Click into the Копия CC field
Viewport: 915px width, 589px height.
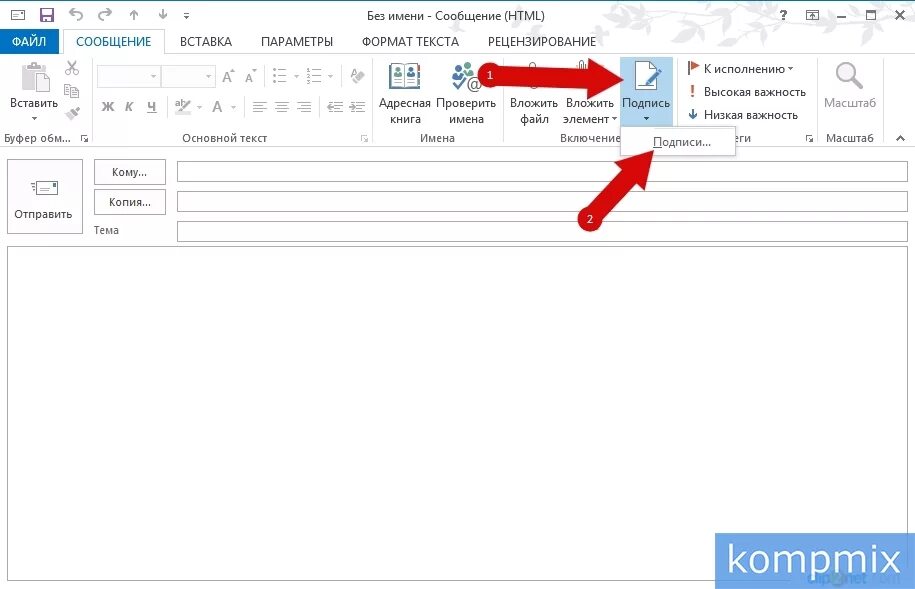click(542, 201)
